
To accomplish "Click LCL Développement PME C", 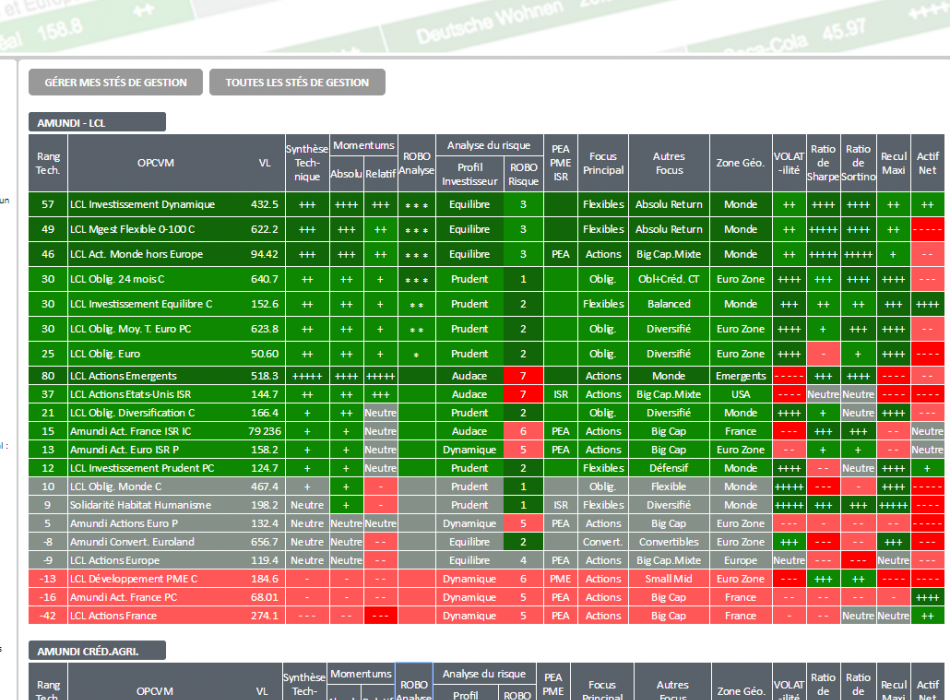I will coord(133,579).
